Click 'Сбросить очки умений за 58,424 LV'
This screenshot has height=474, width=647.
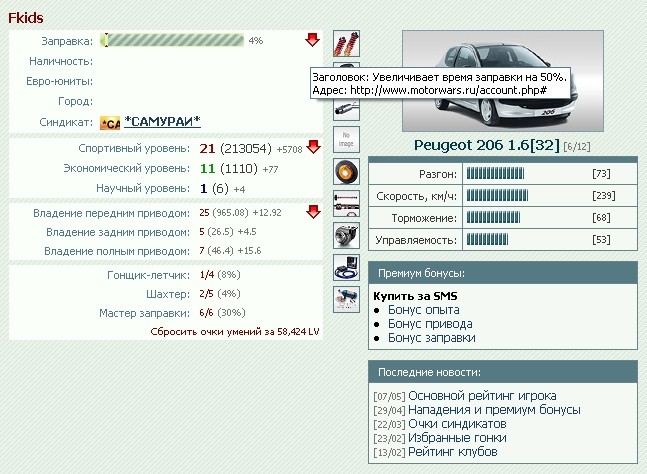(235, 332)
